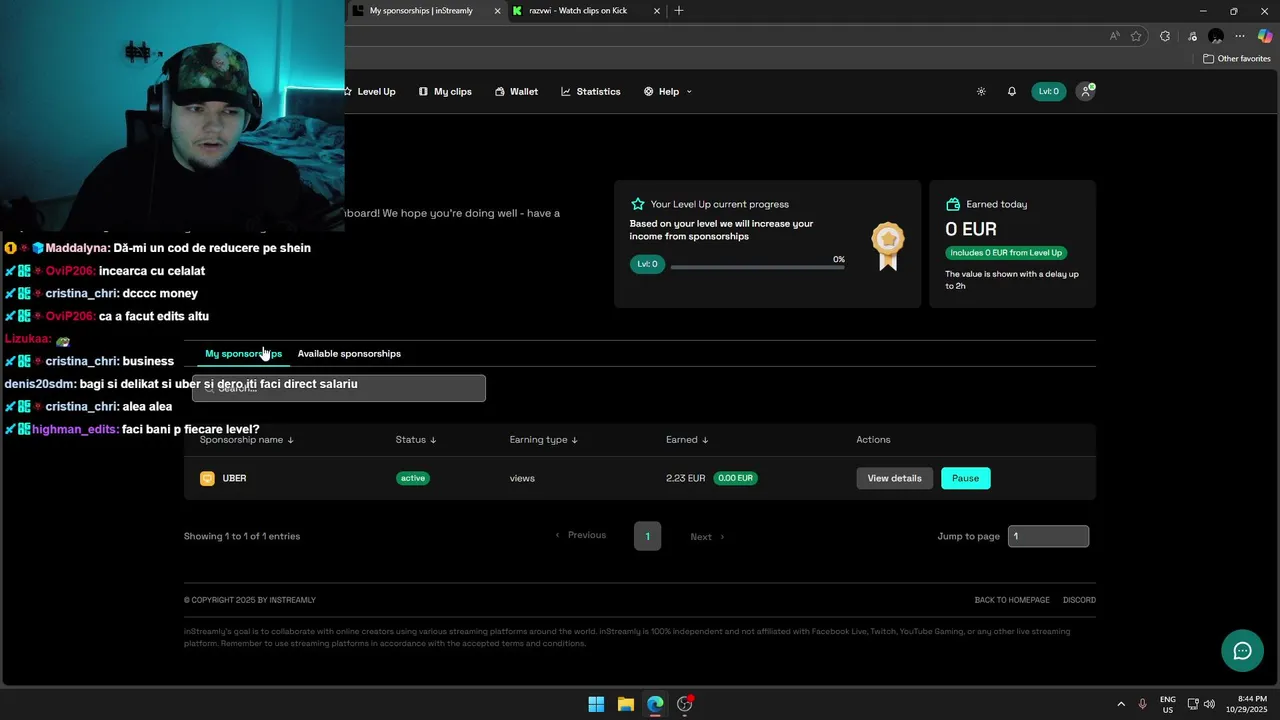Click the Level Up star icon

[x=637, y=204]
